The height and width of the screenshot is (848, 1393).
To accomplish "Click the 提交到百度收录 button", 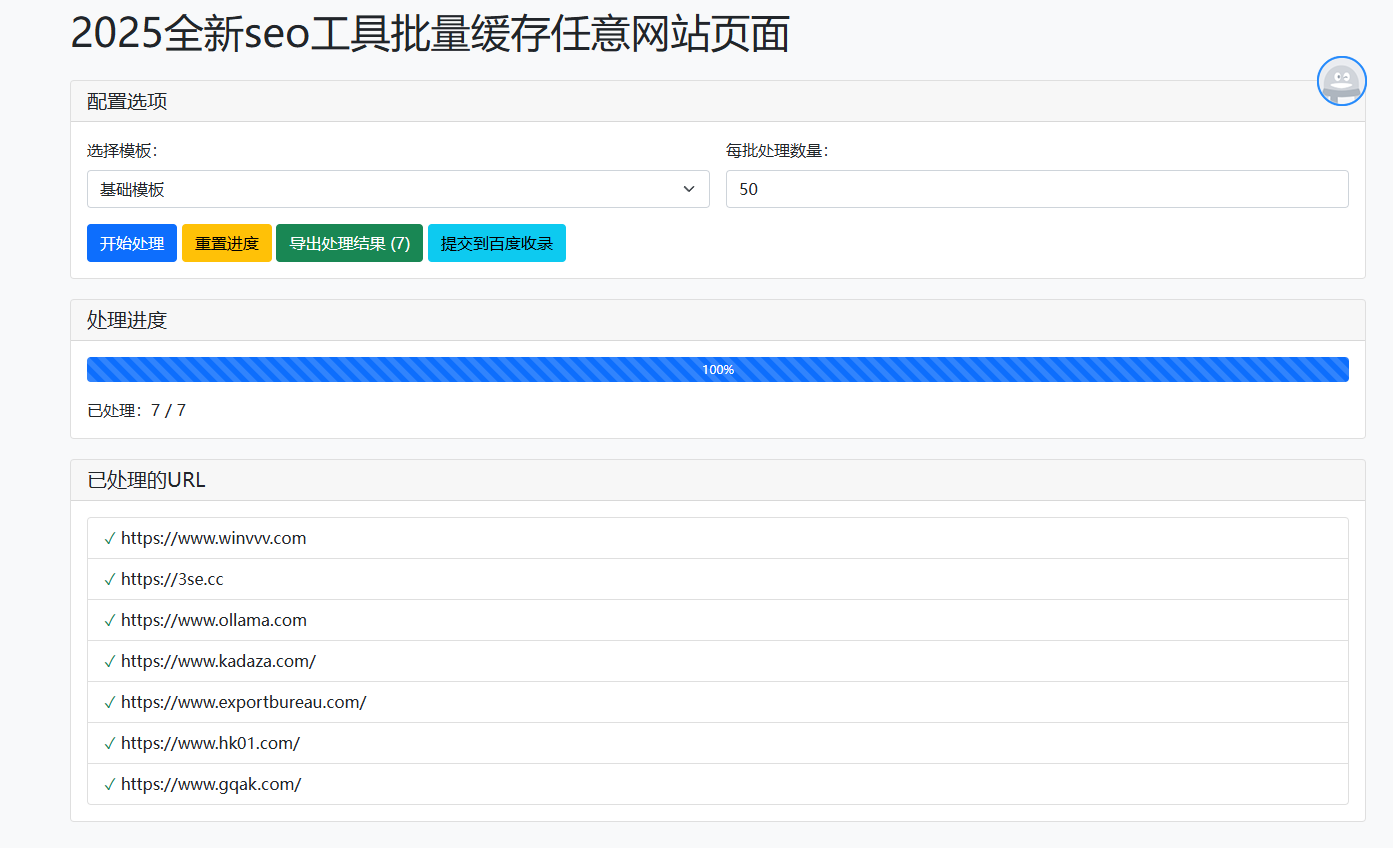I will [497, 242].
